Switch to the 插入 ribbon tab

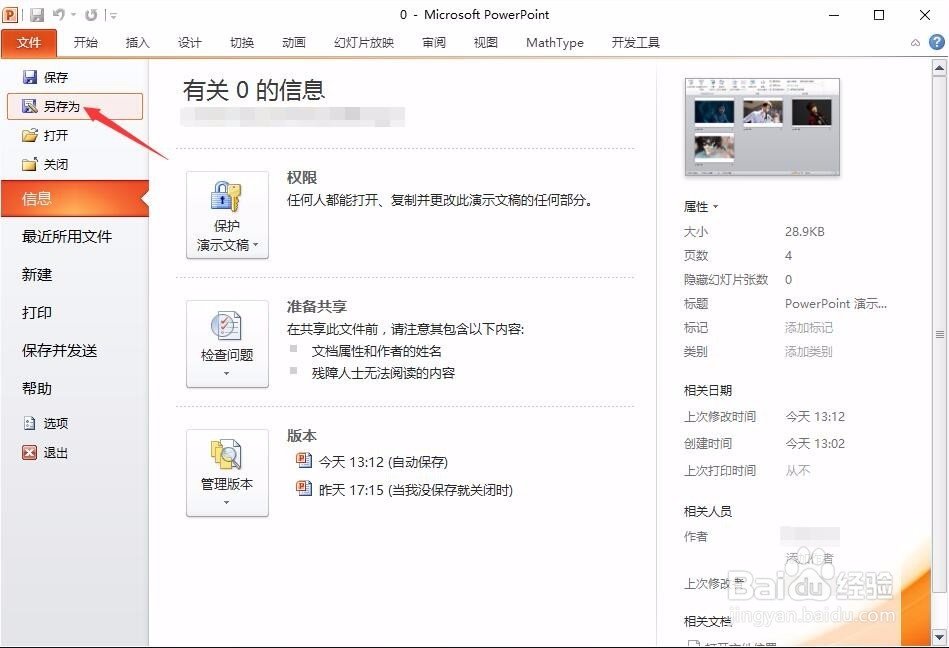pyautogui.click(x=137, y=42)
